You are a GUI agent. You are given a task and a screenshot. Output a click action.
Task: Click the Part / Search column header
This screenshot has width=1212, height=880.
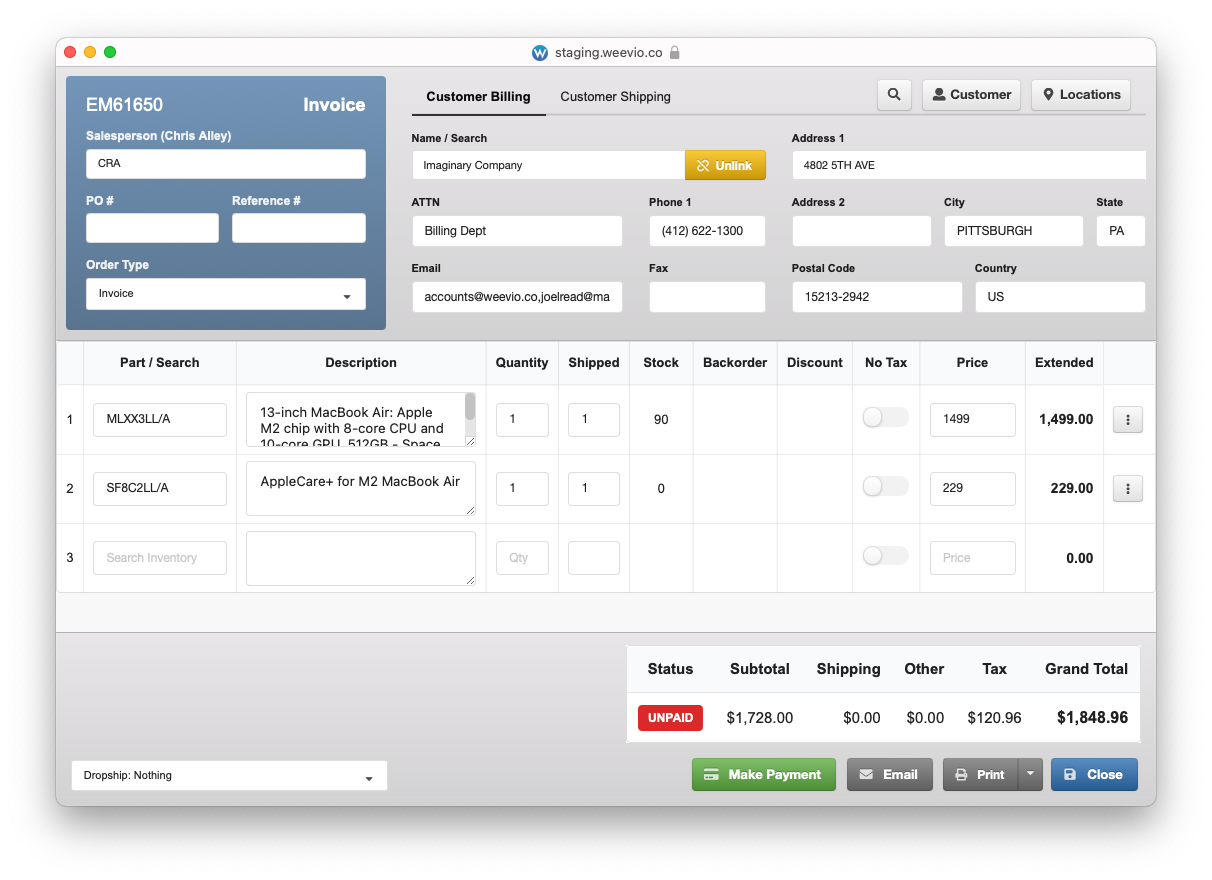click(x=160, y=363)
